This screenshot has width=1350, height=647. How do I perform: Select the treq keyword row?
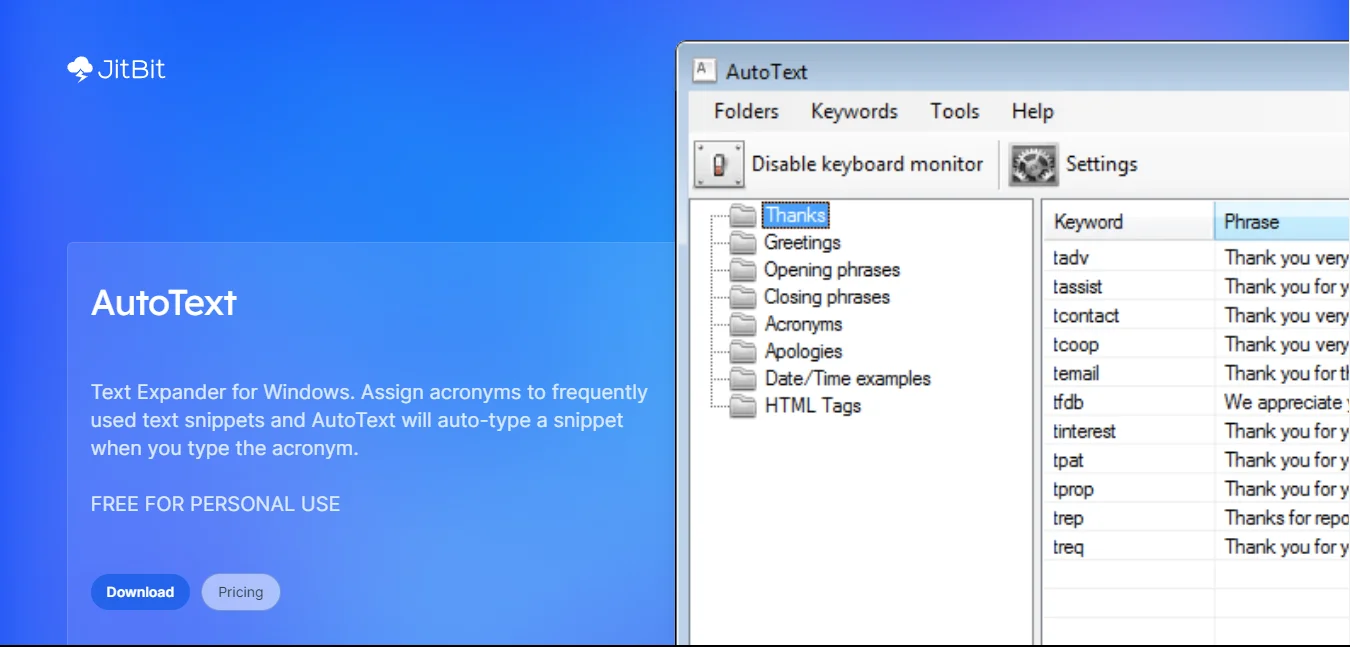[1197, 547]
